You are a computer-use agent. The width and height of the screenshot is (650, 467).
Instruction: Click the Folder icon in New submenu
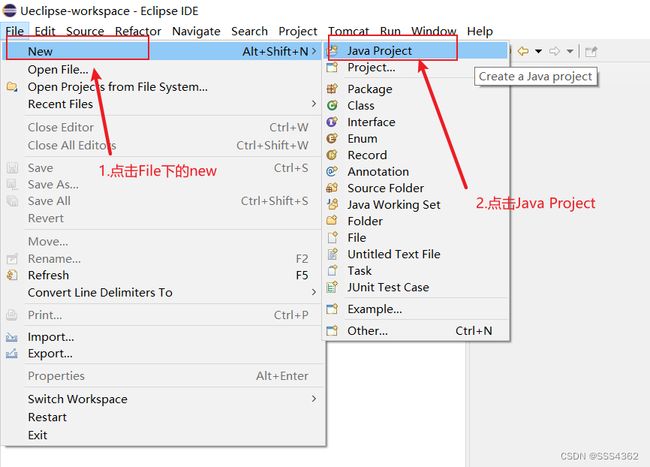pos(332,221)
